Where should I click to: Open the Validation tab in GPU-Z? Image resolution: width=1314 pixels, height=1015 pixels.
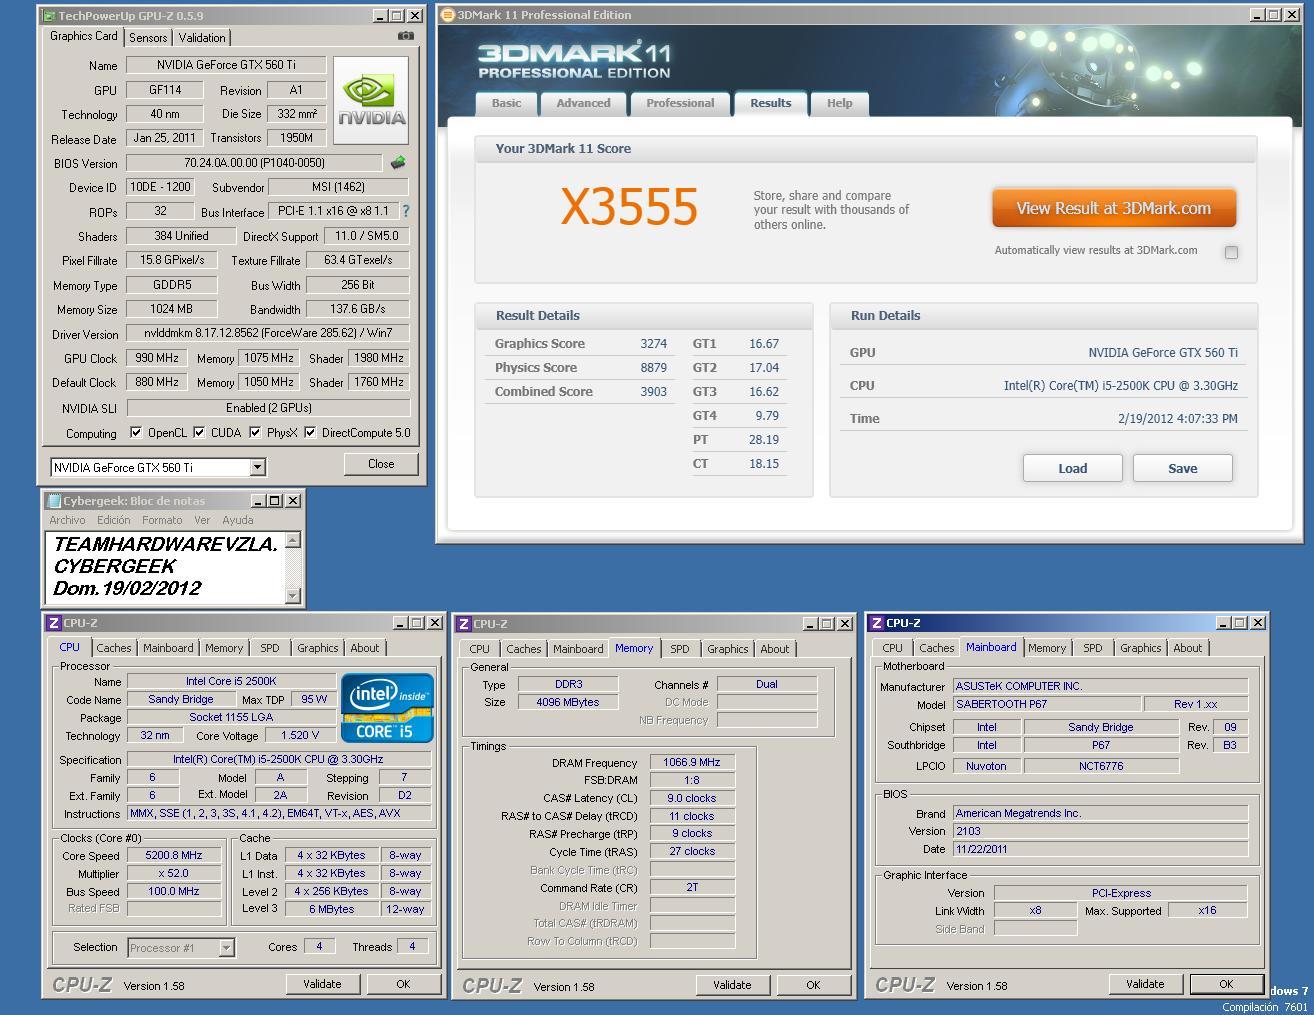pyautogui.click(x=202, y=38)
